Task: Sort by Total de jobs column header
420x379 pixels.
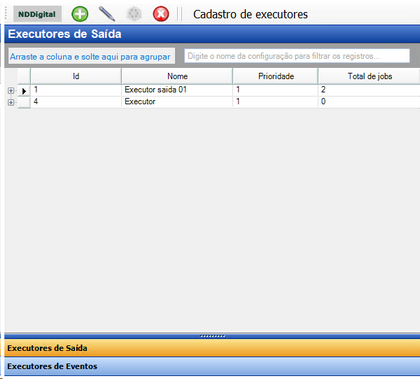Action: coord(369,76)
